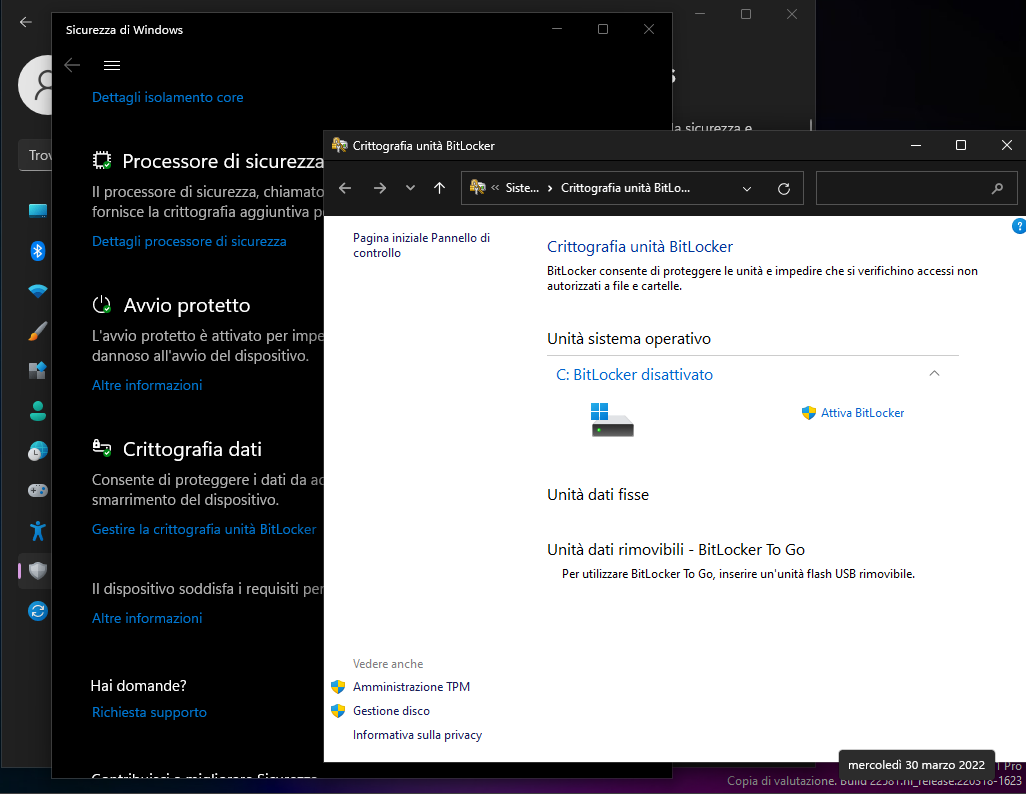
Task: Click the Processore di sicurezza chip icon
Action: [101, 160]
